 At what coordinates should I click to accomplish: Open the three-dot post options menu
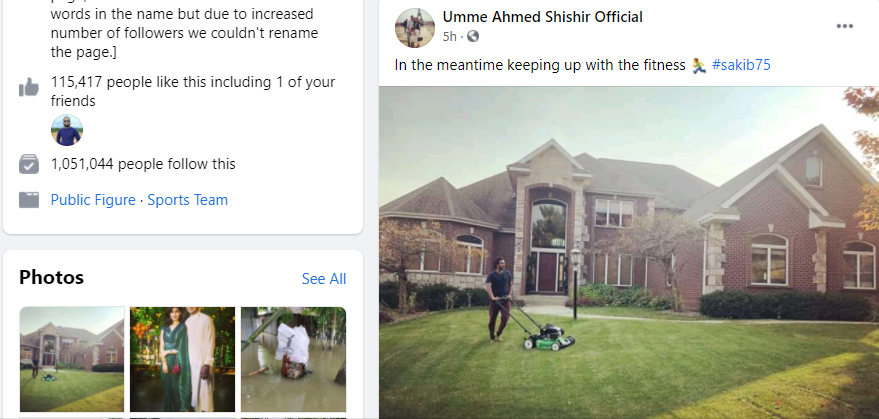[845, 26]
